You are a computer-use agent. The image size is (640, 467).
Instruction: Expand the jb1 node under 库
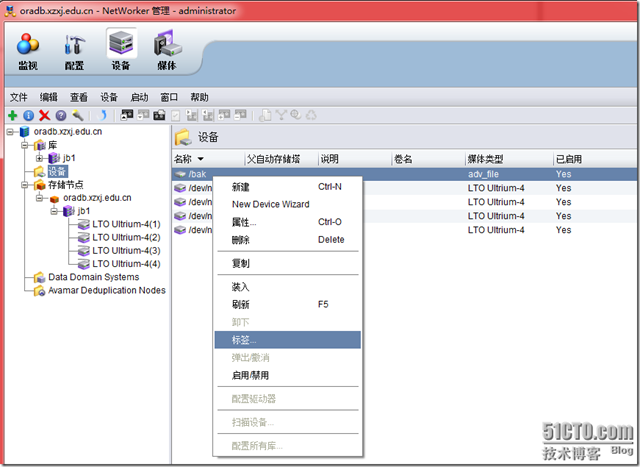(x=39, y=158)
